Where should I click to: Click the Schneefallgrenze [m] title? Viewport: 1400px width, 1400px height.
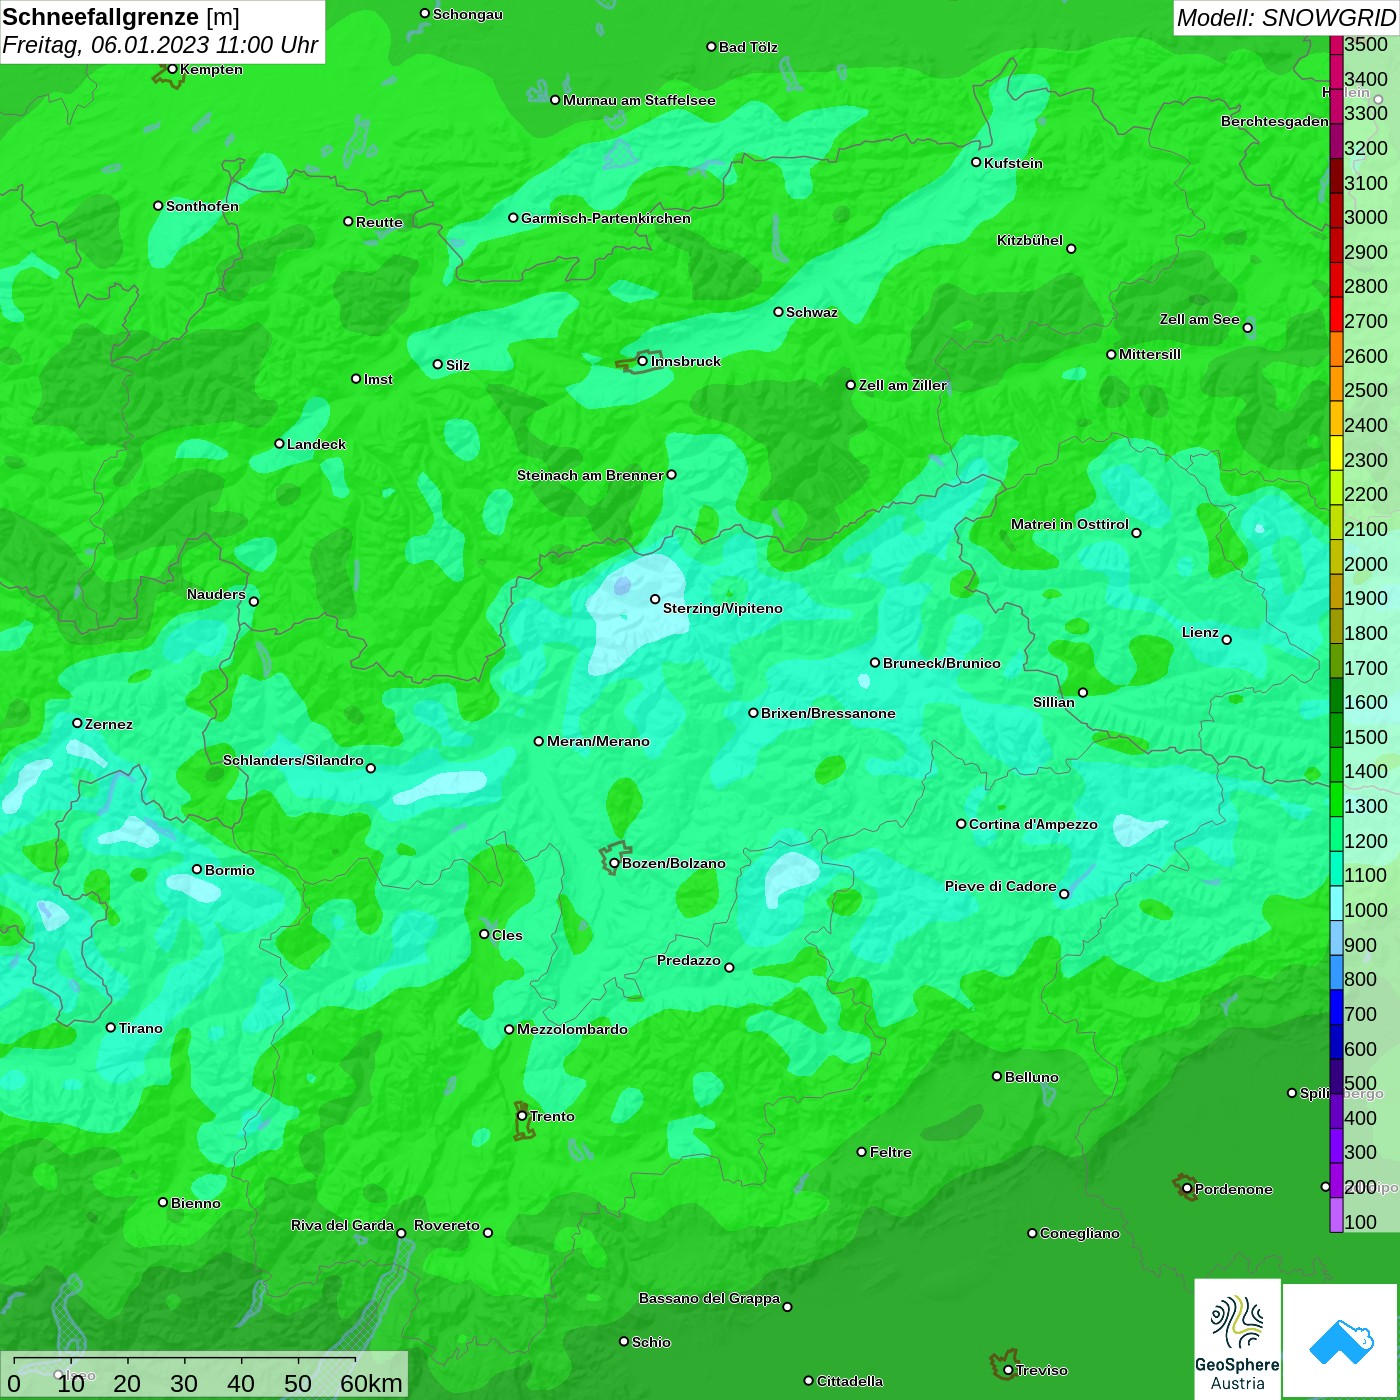pyautogui.click(x=121, y=18)
